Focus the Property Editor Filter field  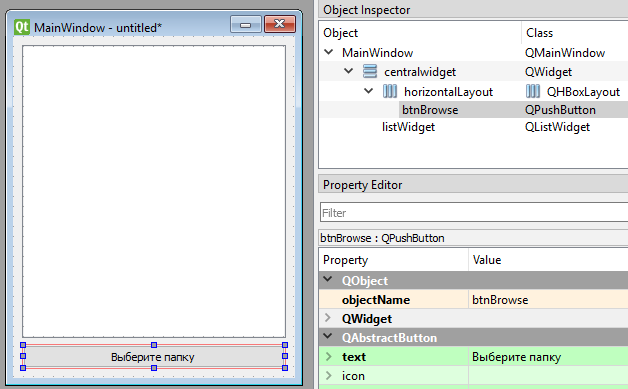pos(474,212)
